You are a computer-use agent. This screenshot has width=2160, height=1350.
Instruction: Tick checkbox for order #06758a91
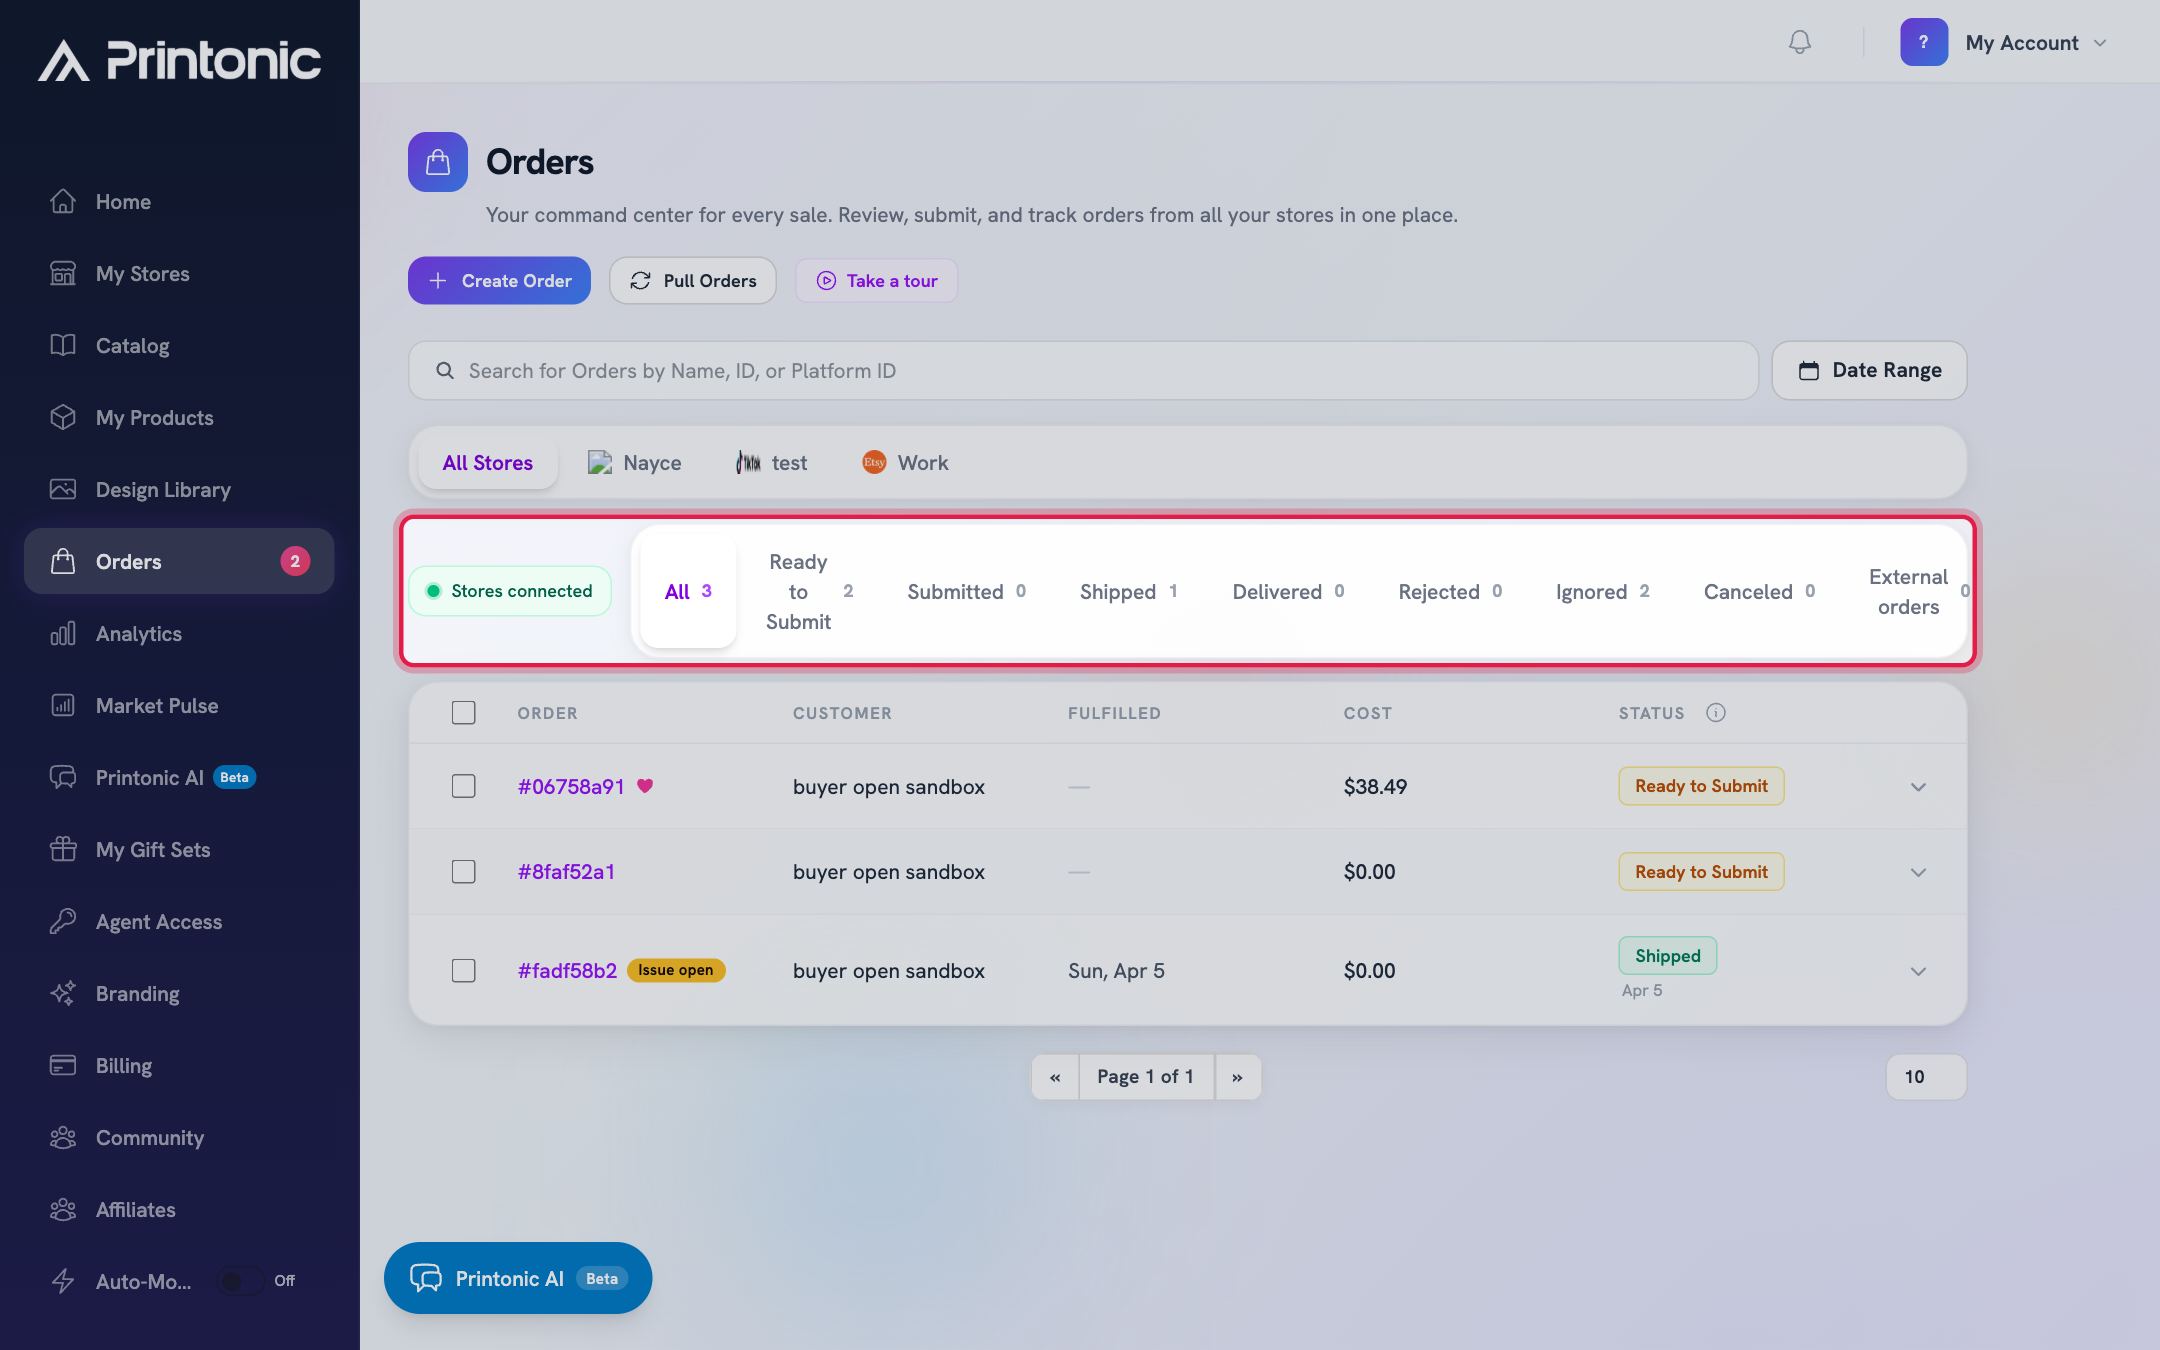point(463,786)
